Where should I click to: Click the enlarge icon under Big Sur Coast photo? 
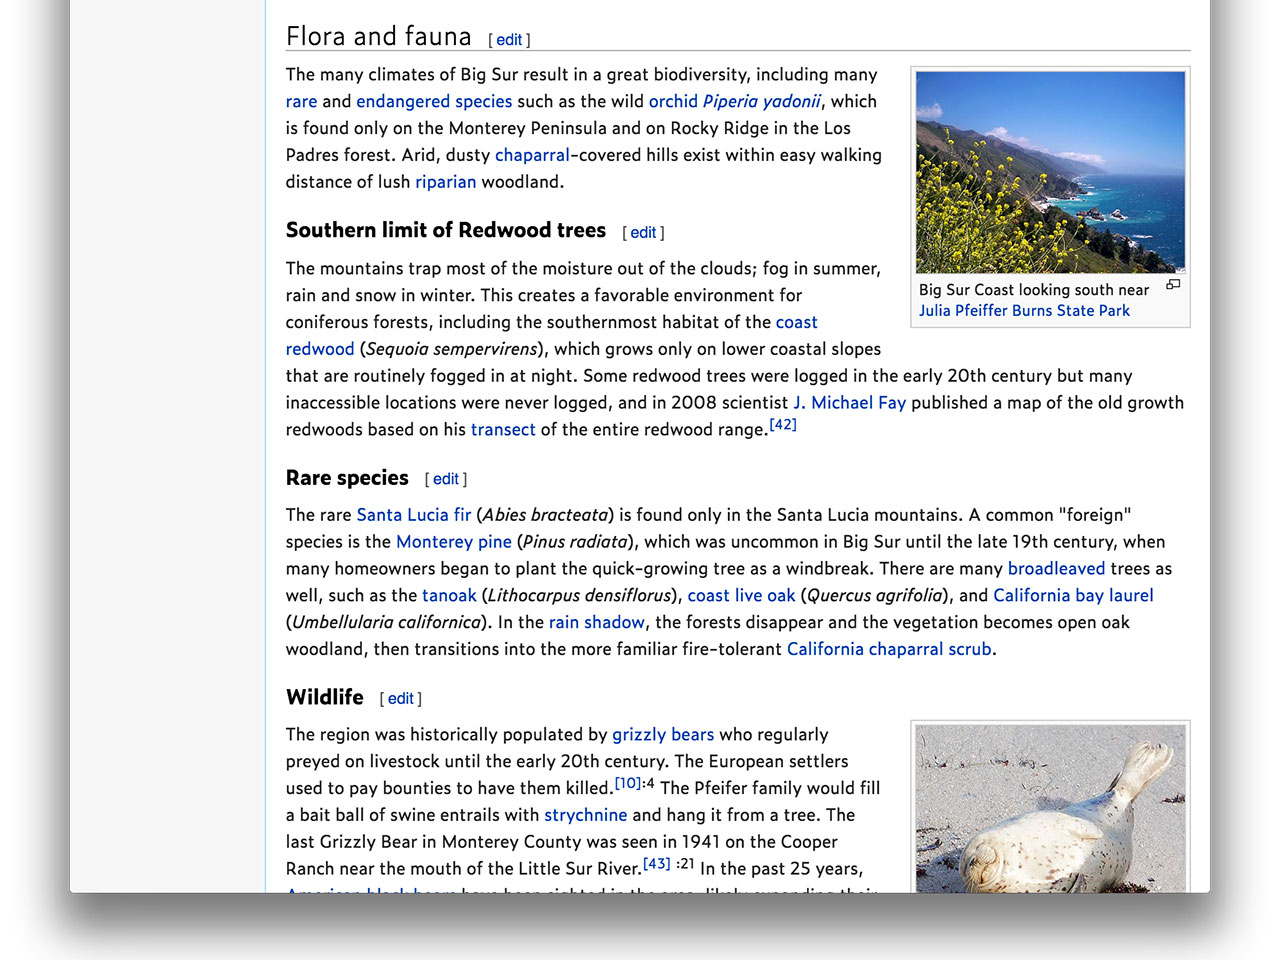pos(1173,285)
